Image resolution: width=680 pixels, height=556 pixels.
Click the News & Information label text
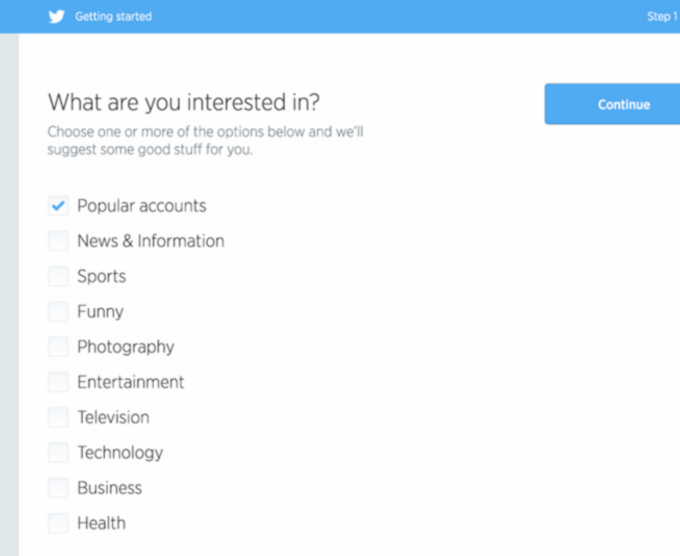point(150,241)
